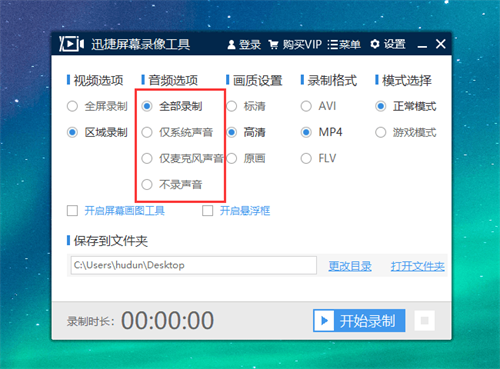Click 更改目录 link
500x369 pixels.
click(x=350, y=266)
